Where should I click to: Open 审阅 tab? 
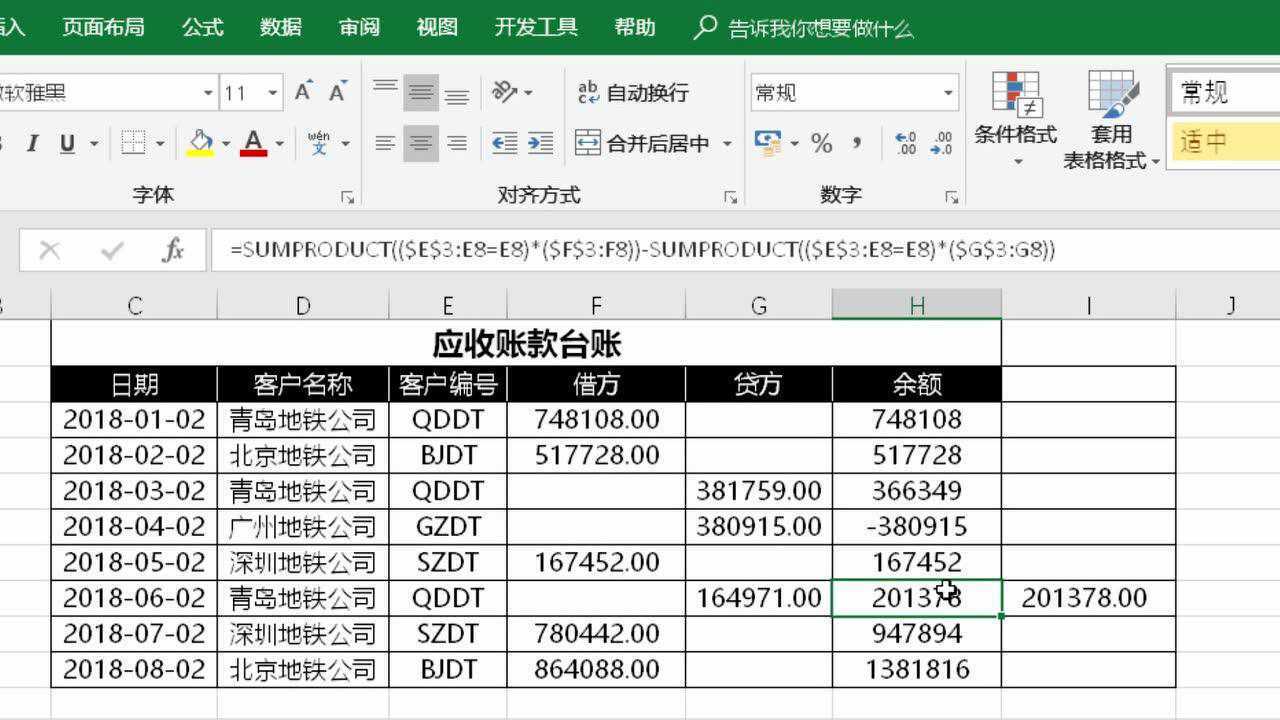(x=359, y=27)
